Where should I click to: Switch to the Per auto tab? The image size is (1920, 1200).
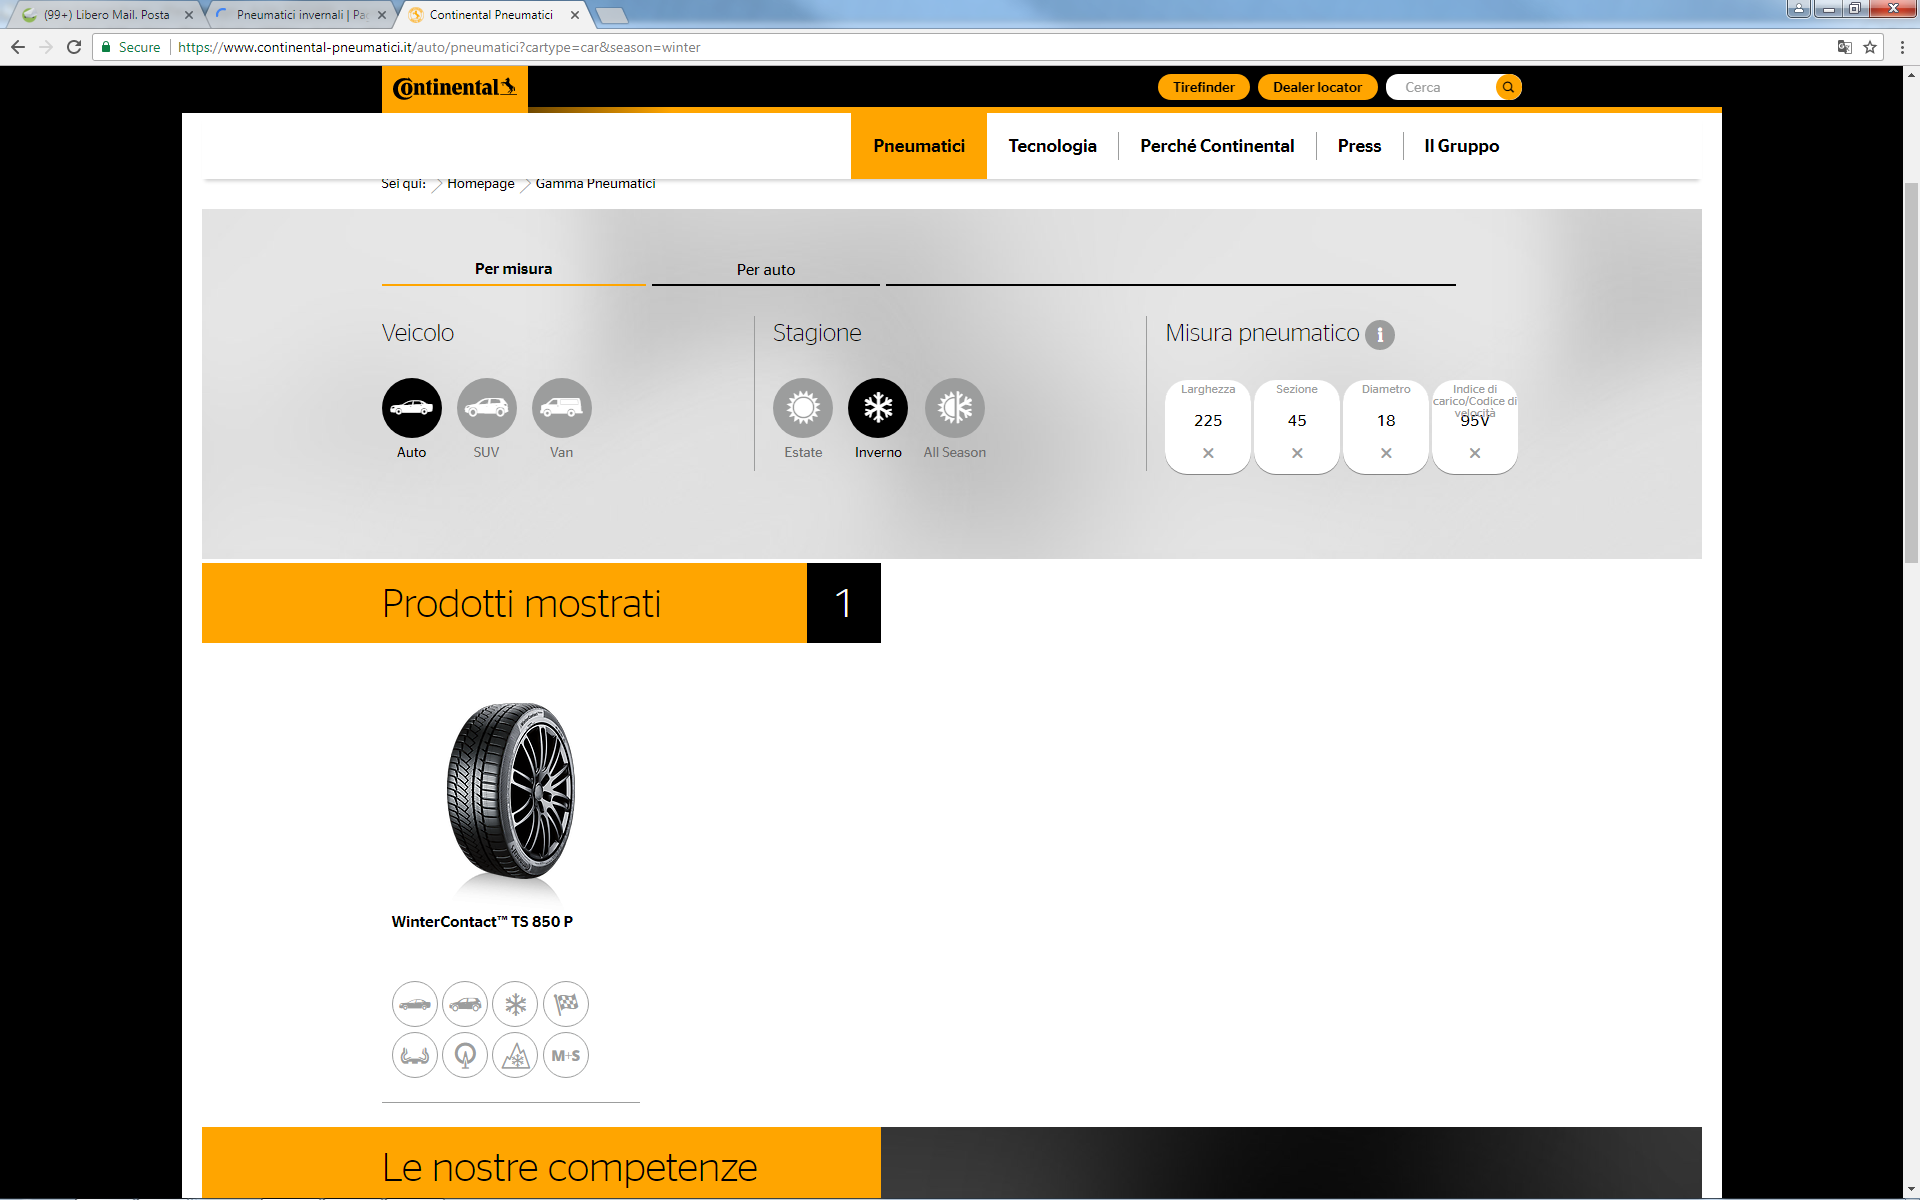(x=766, y=269)
